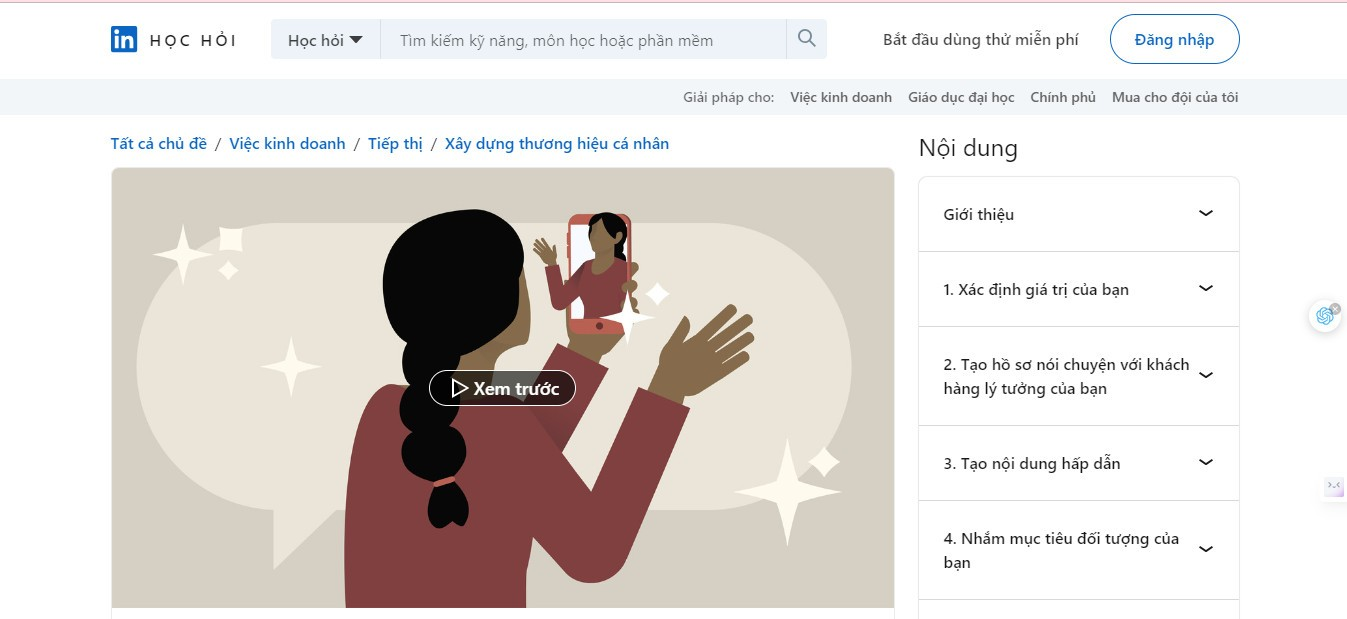Click the search field for skills and subjects
1347x619 pixels.
[583, 40]
